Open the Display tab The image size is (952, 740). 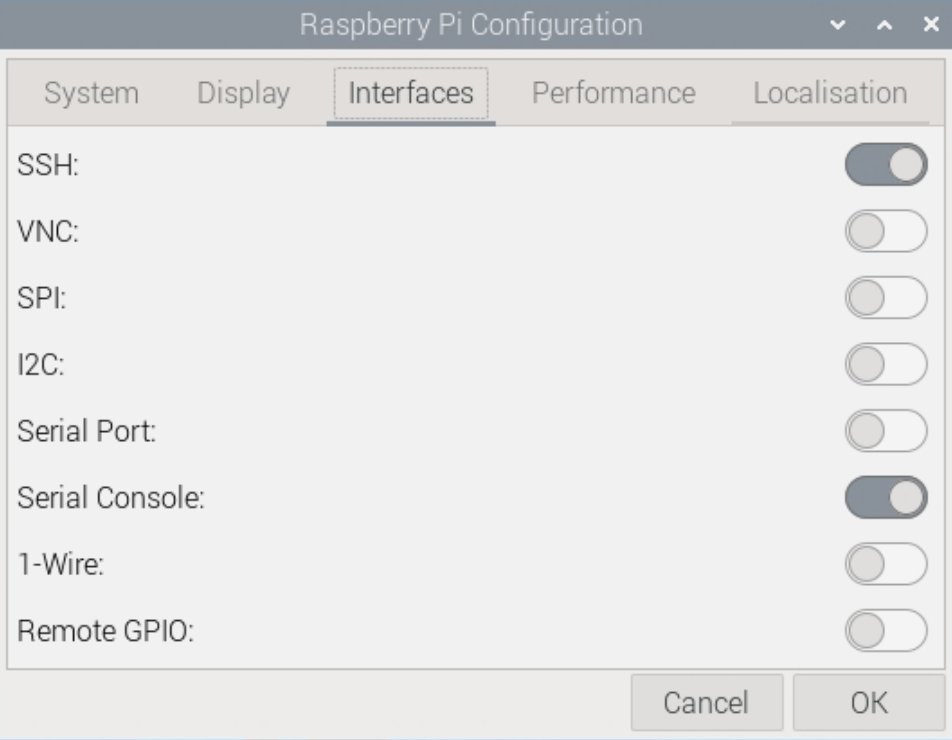[x=243, y=94]
